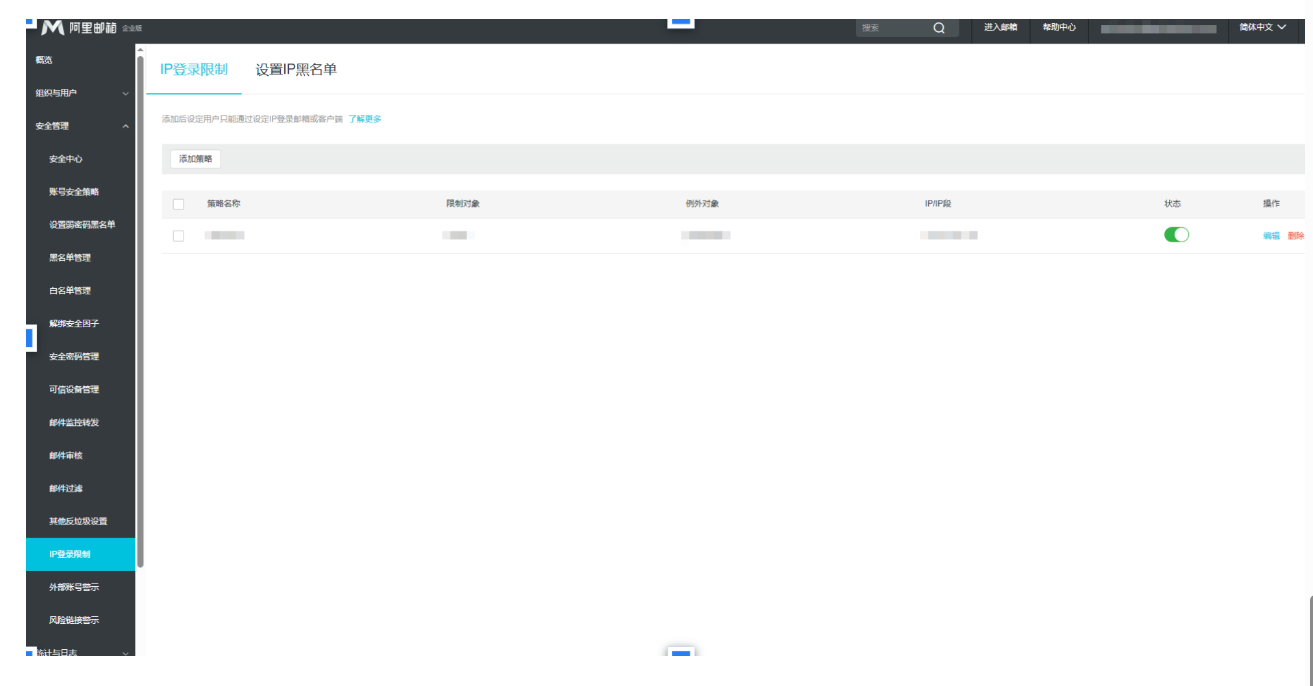The image size is (1313, 686).
Task: Click the Alibaba Mail logo icon
Action: [53, 28]
